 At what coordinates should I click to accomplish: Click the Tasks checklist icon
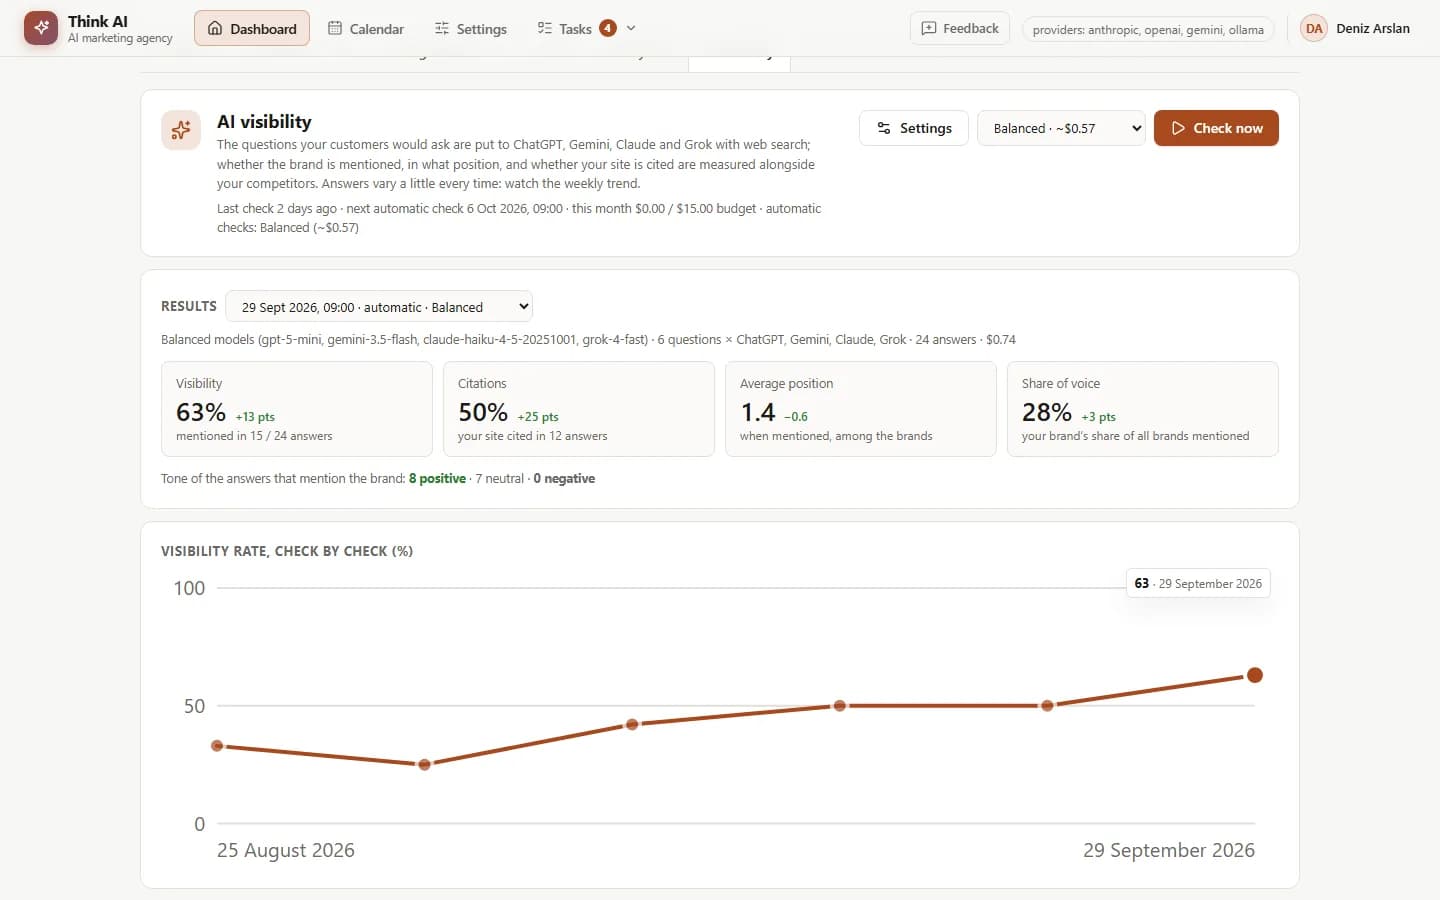click(x=544, y=28)
